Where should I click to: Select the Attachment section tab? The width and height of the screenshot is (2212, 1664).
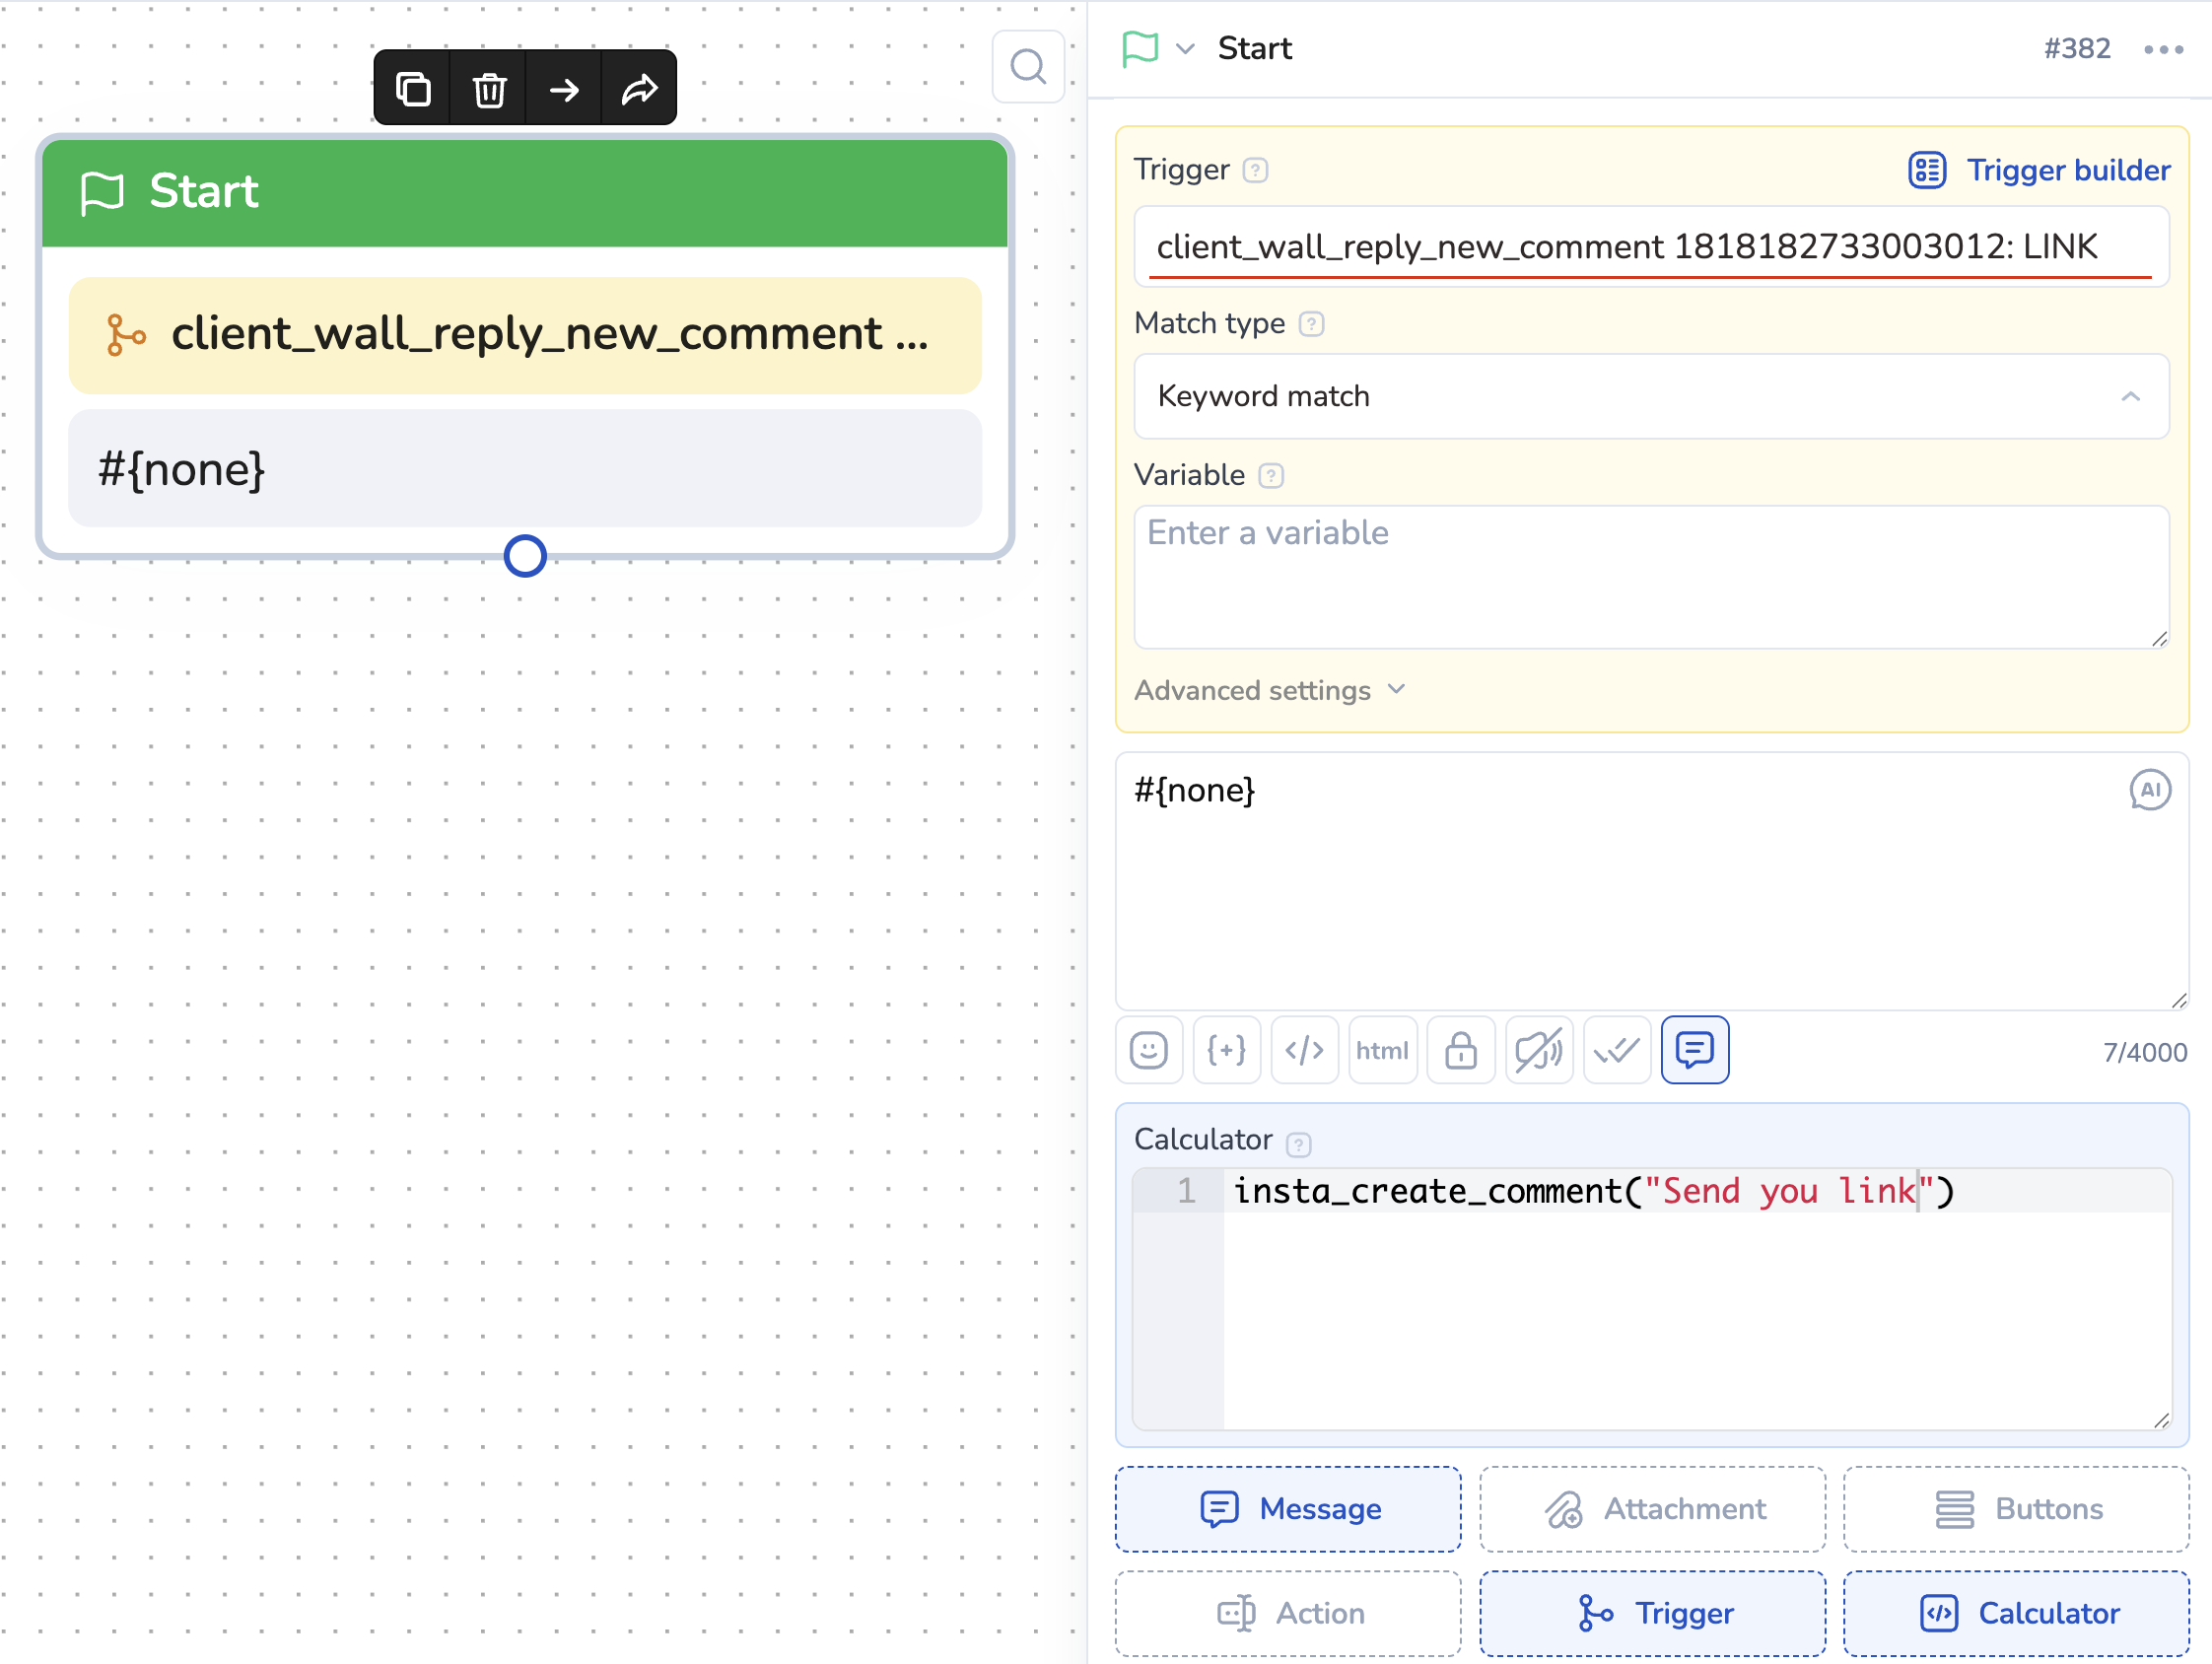[x=1652, y=1508]
